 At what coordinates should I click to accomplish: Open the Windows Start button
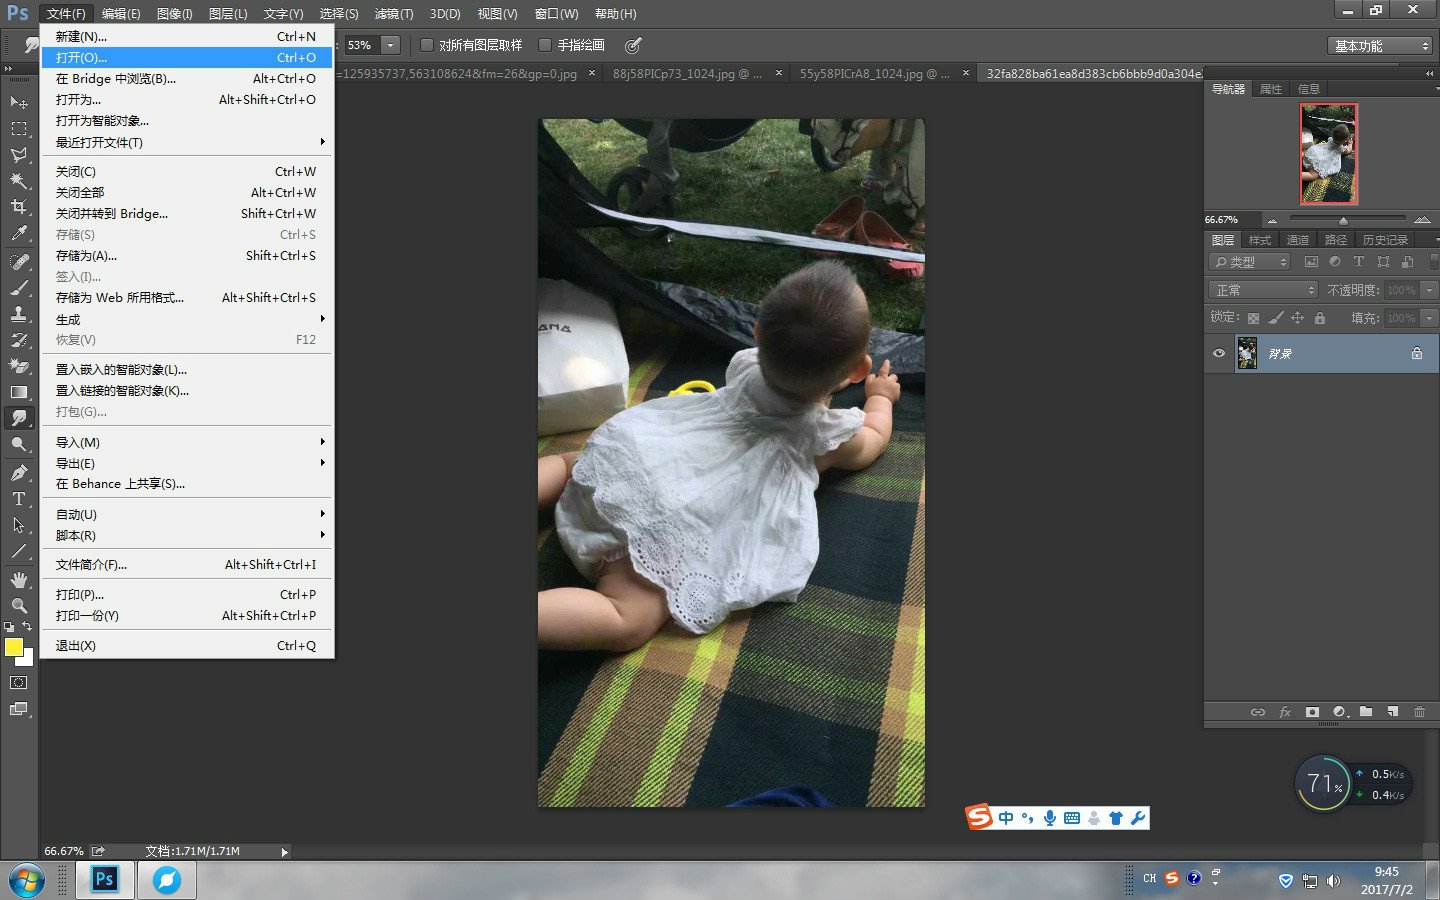pos(26,881)
